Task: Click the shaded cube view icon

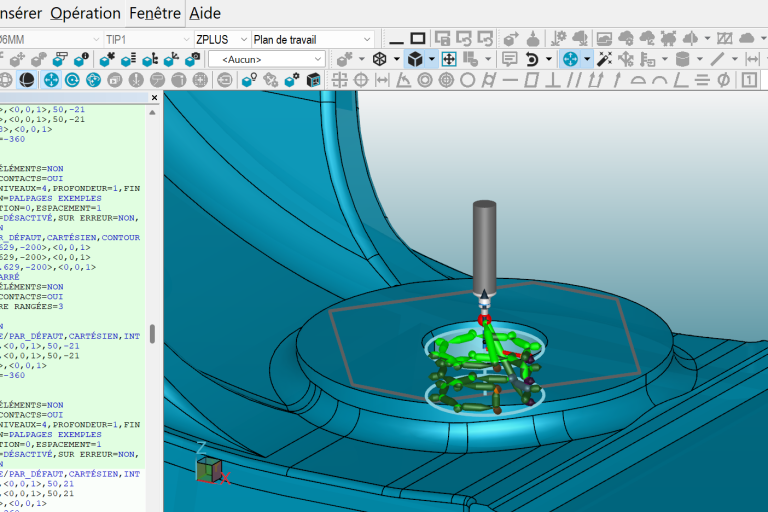Action: tap(415, 59)
